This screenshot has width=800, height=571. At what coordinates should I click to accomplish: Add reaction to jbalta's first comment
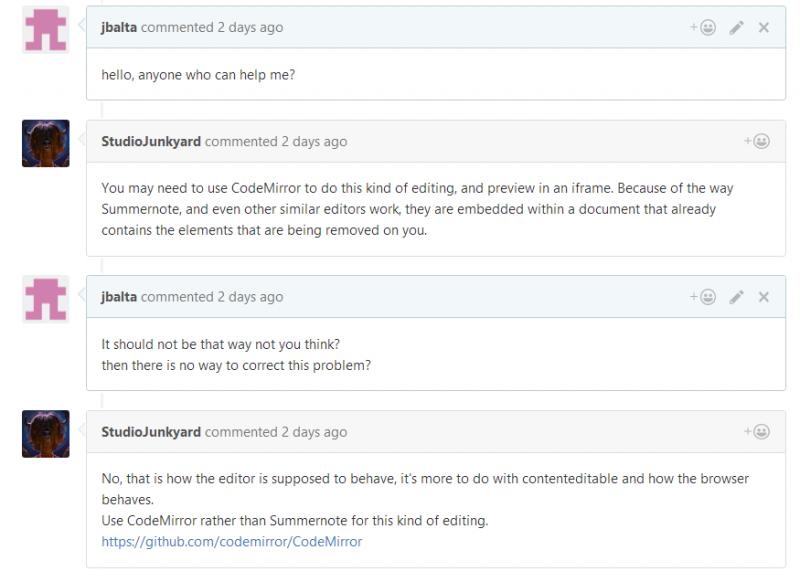(702, 28)
